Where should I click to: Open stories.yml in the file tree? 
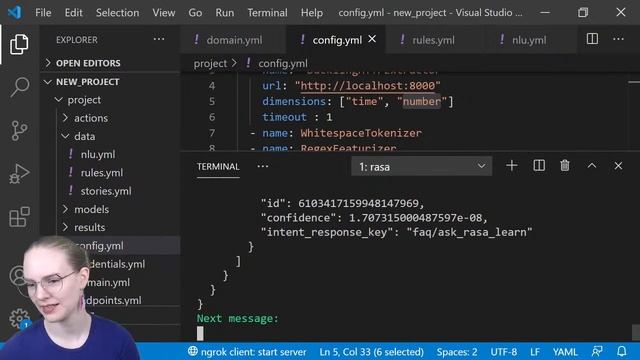click(106, 191)
